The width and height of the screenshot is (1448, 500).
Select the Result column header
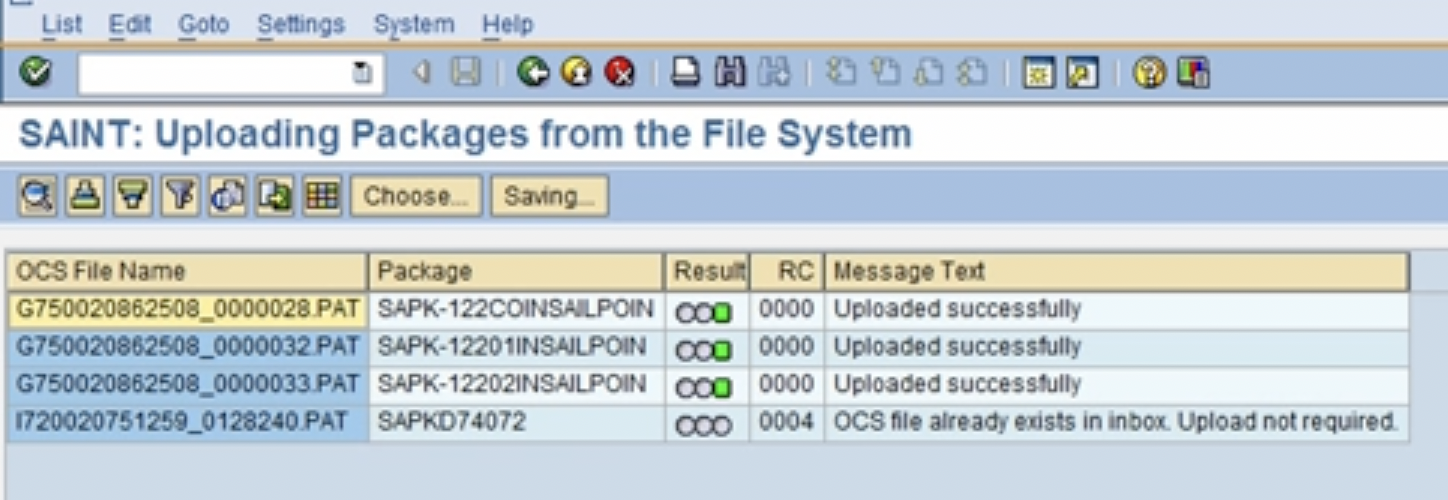pyautogui.click(x=708, y=272)
